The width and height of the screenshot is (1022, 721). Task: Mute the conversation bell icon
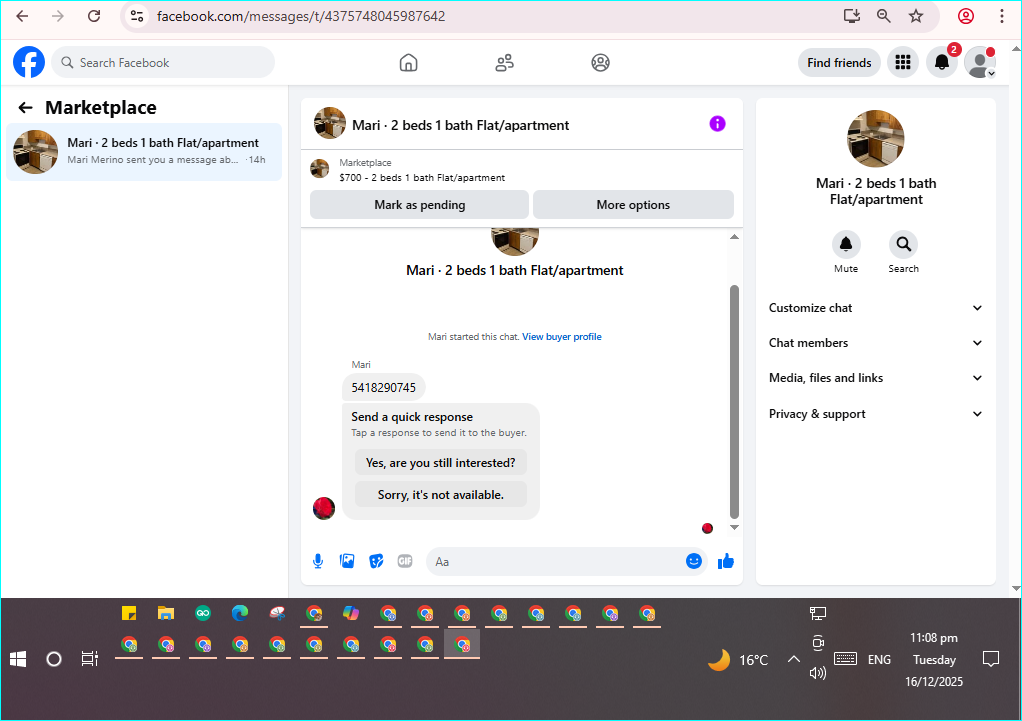tap(846, 244)
